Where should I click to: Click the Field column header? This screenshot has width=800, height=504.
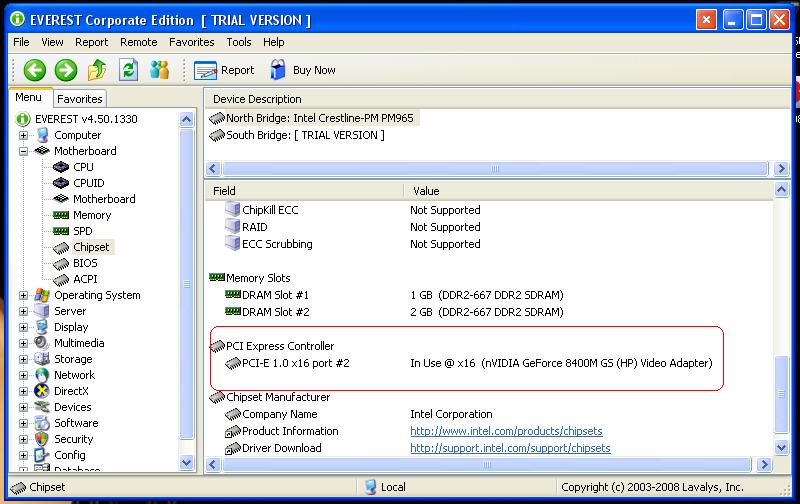[304, 191]
